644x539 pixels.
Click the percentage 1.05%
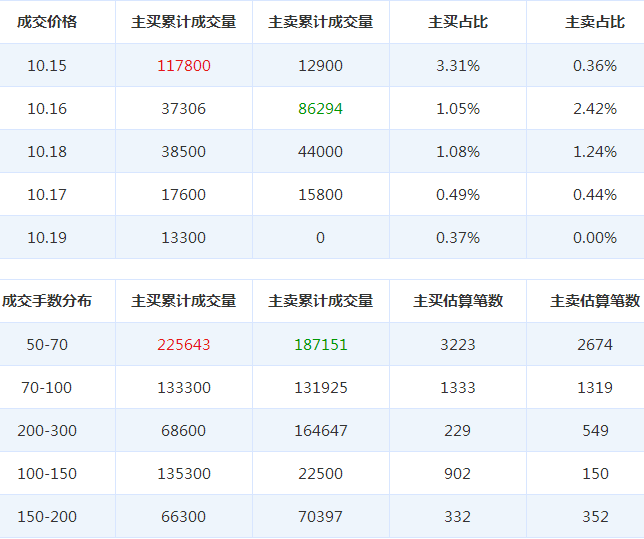[458, 109]
